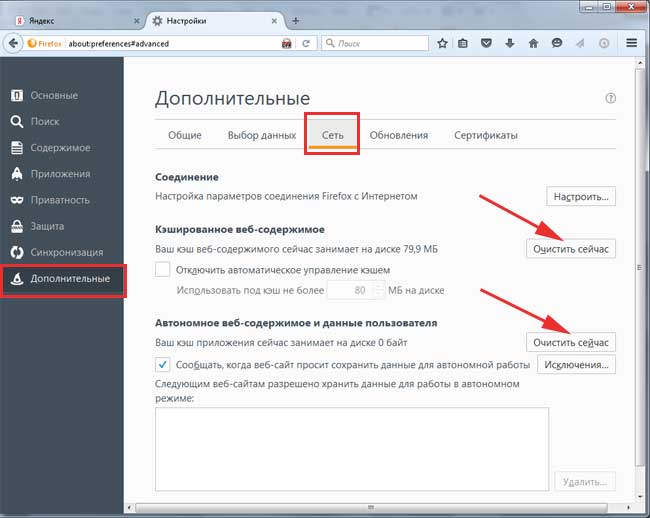Uncheck 'Сообщать, когда веб-сайт просит сохранить данные'
The image size is (650, 518).
[x=163, y=365]
